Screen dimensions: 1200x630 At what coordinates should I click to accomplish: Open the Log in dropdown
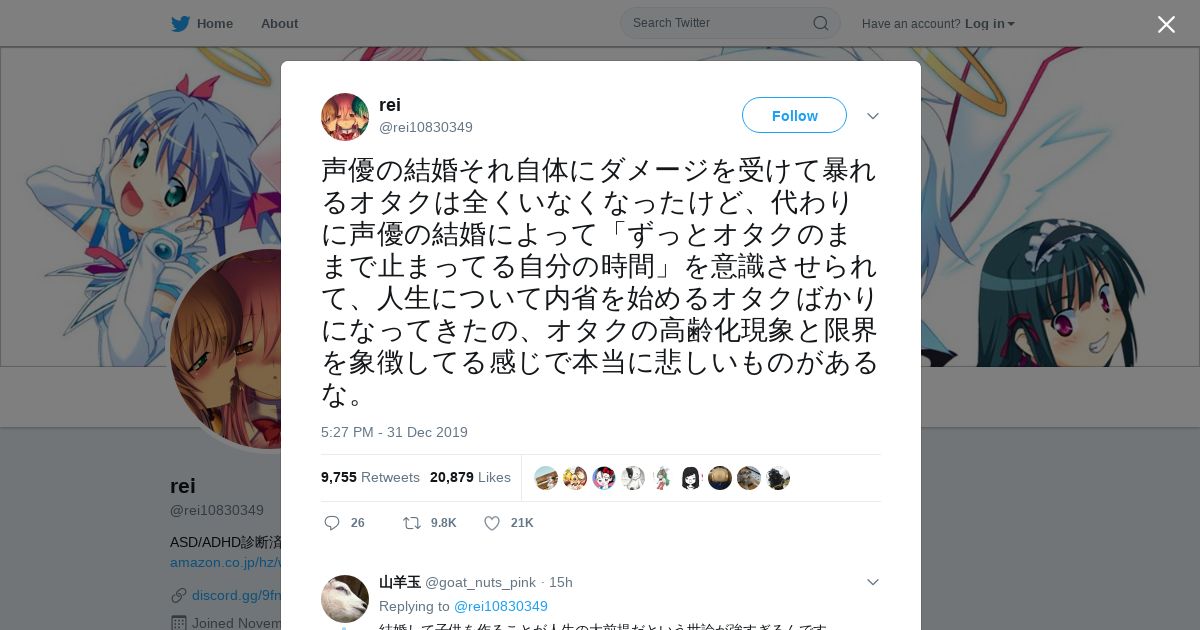(x=990, y=24)
